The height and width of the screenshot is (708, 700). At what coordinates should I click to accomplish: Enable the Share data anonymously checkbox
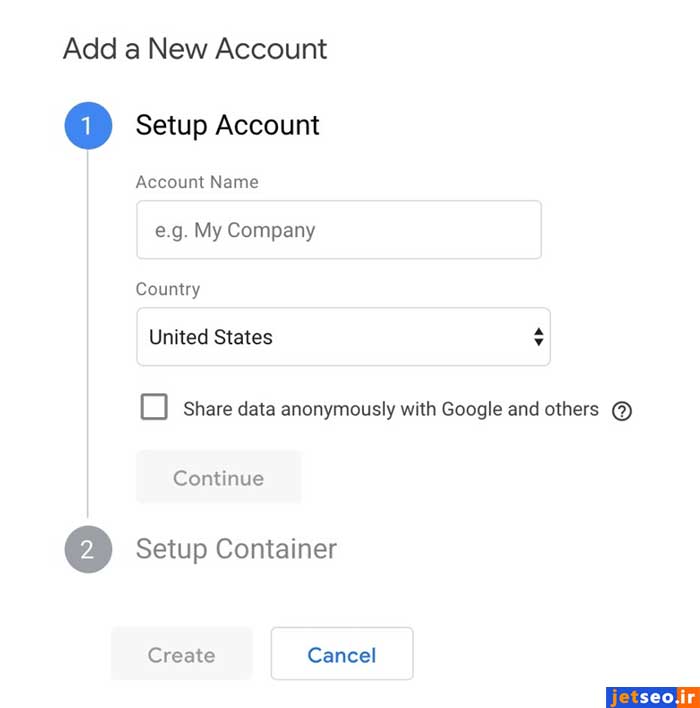click(154, 408)
